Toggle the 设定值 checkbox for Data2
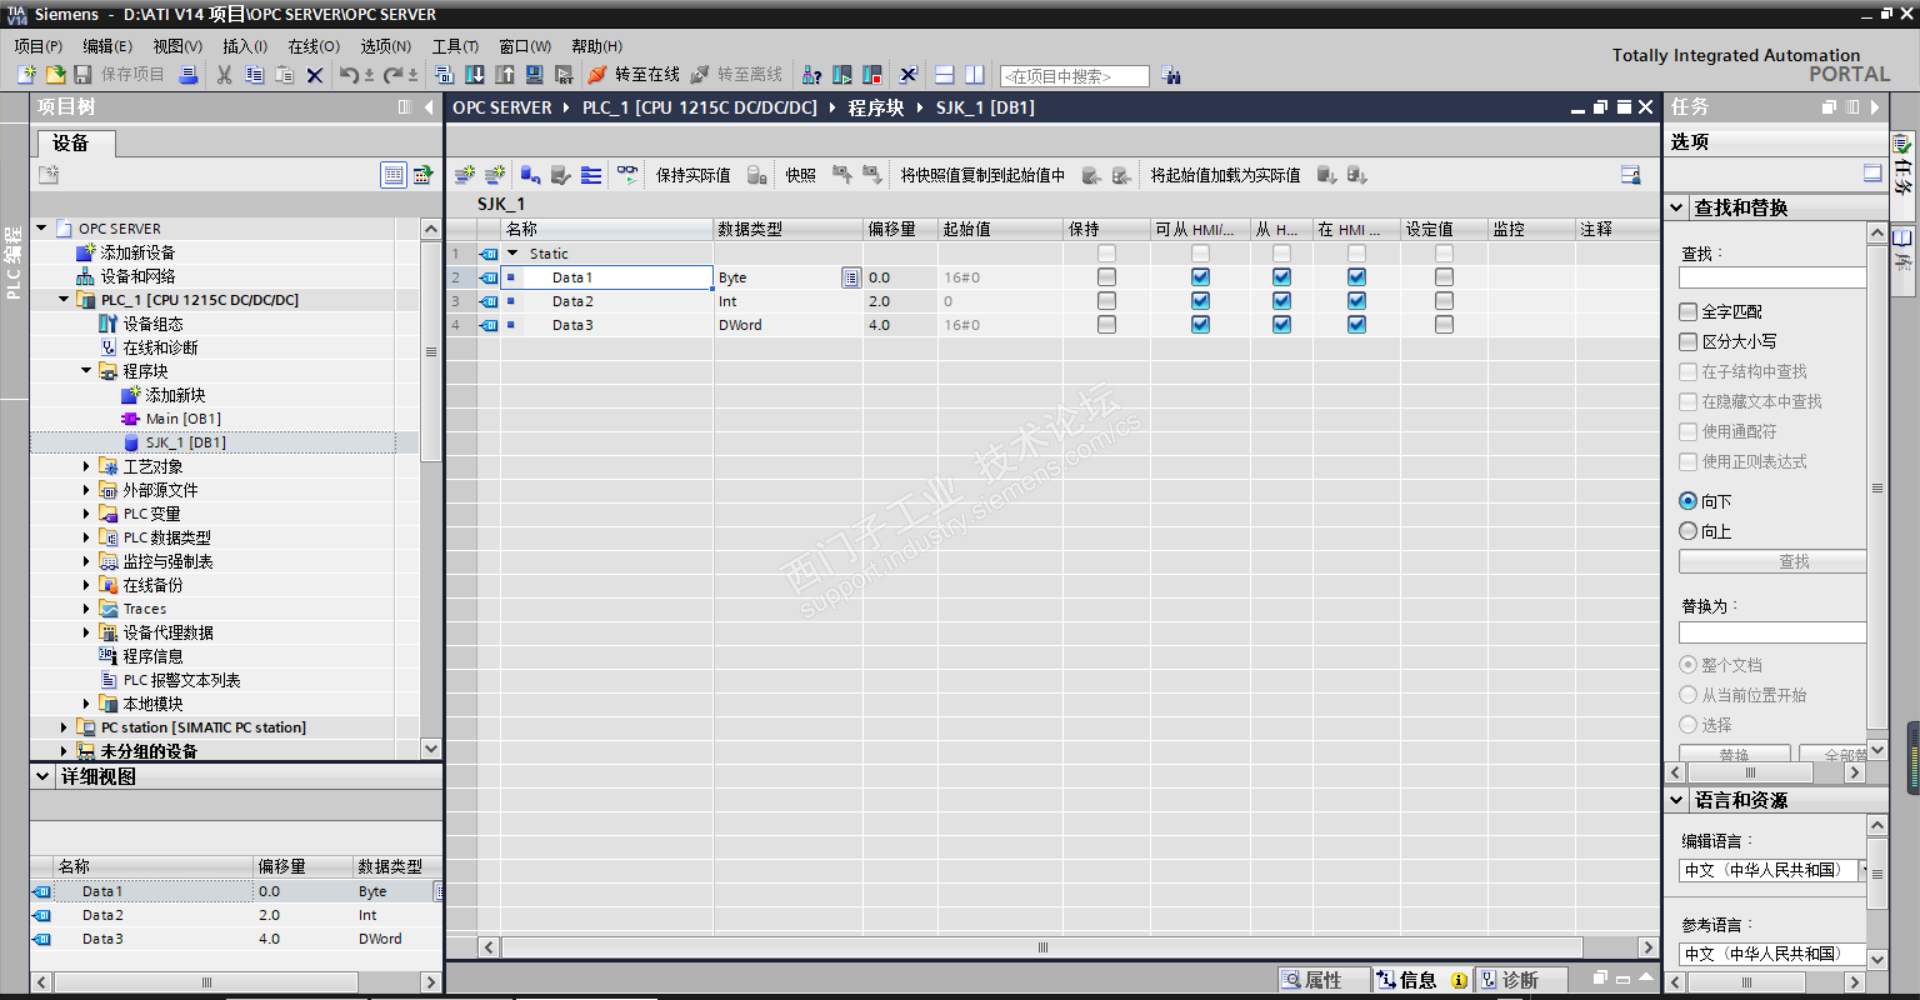Screen dimensions: 1920x1000 tap(1444, 301)
